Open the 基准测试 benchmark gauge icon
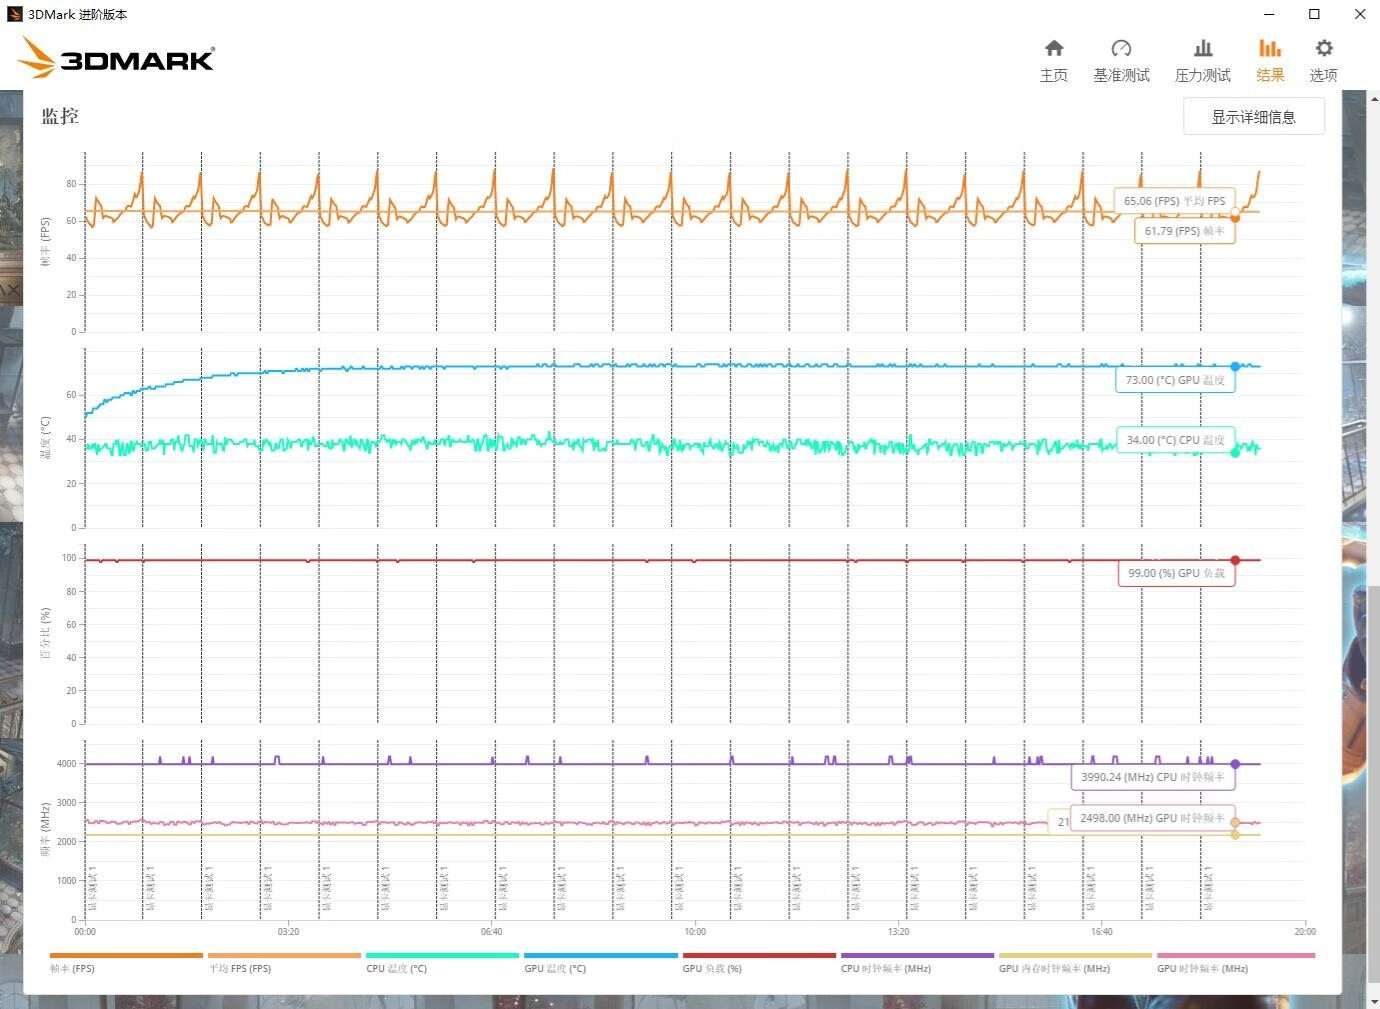This screenshot has height=1009, width=1380. pos(1121,60)
